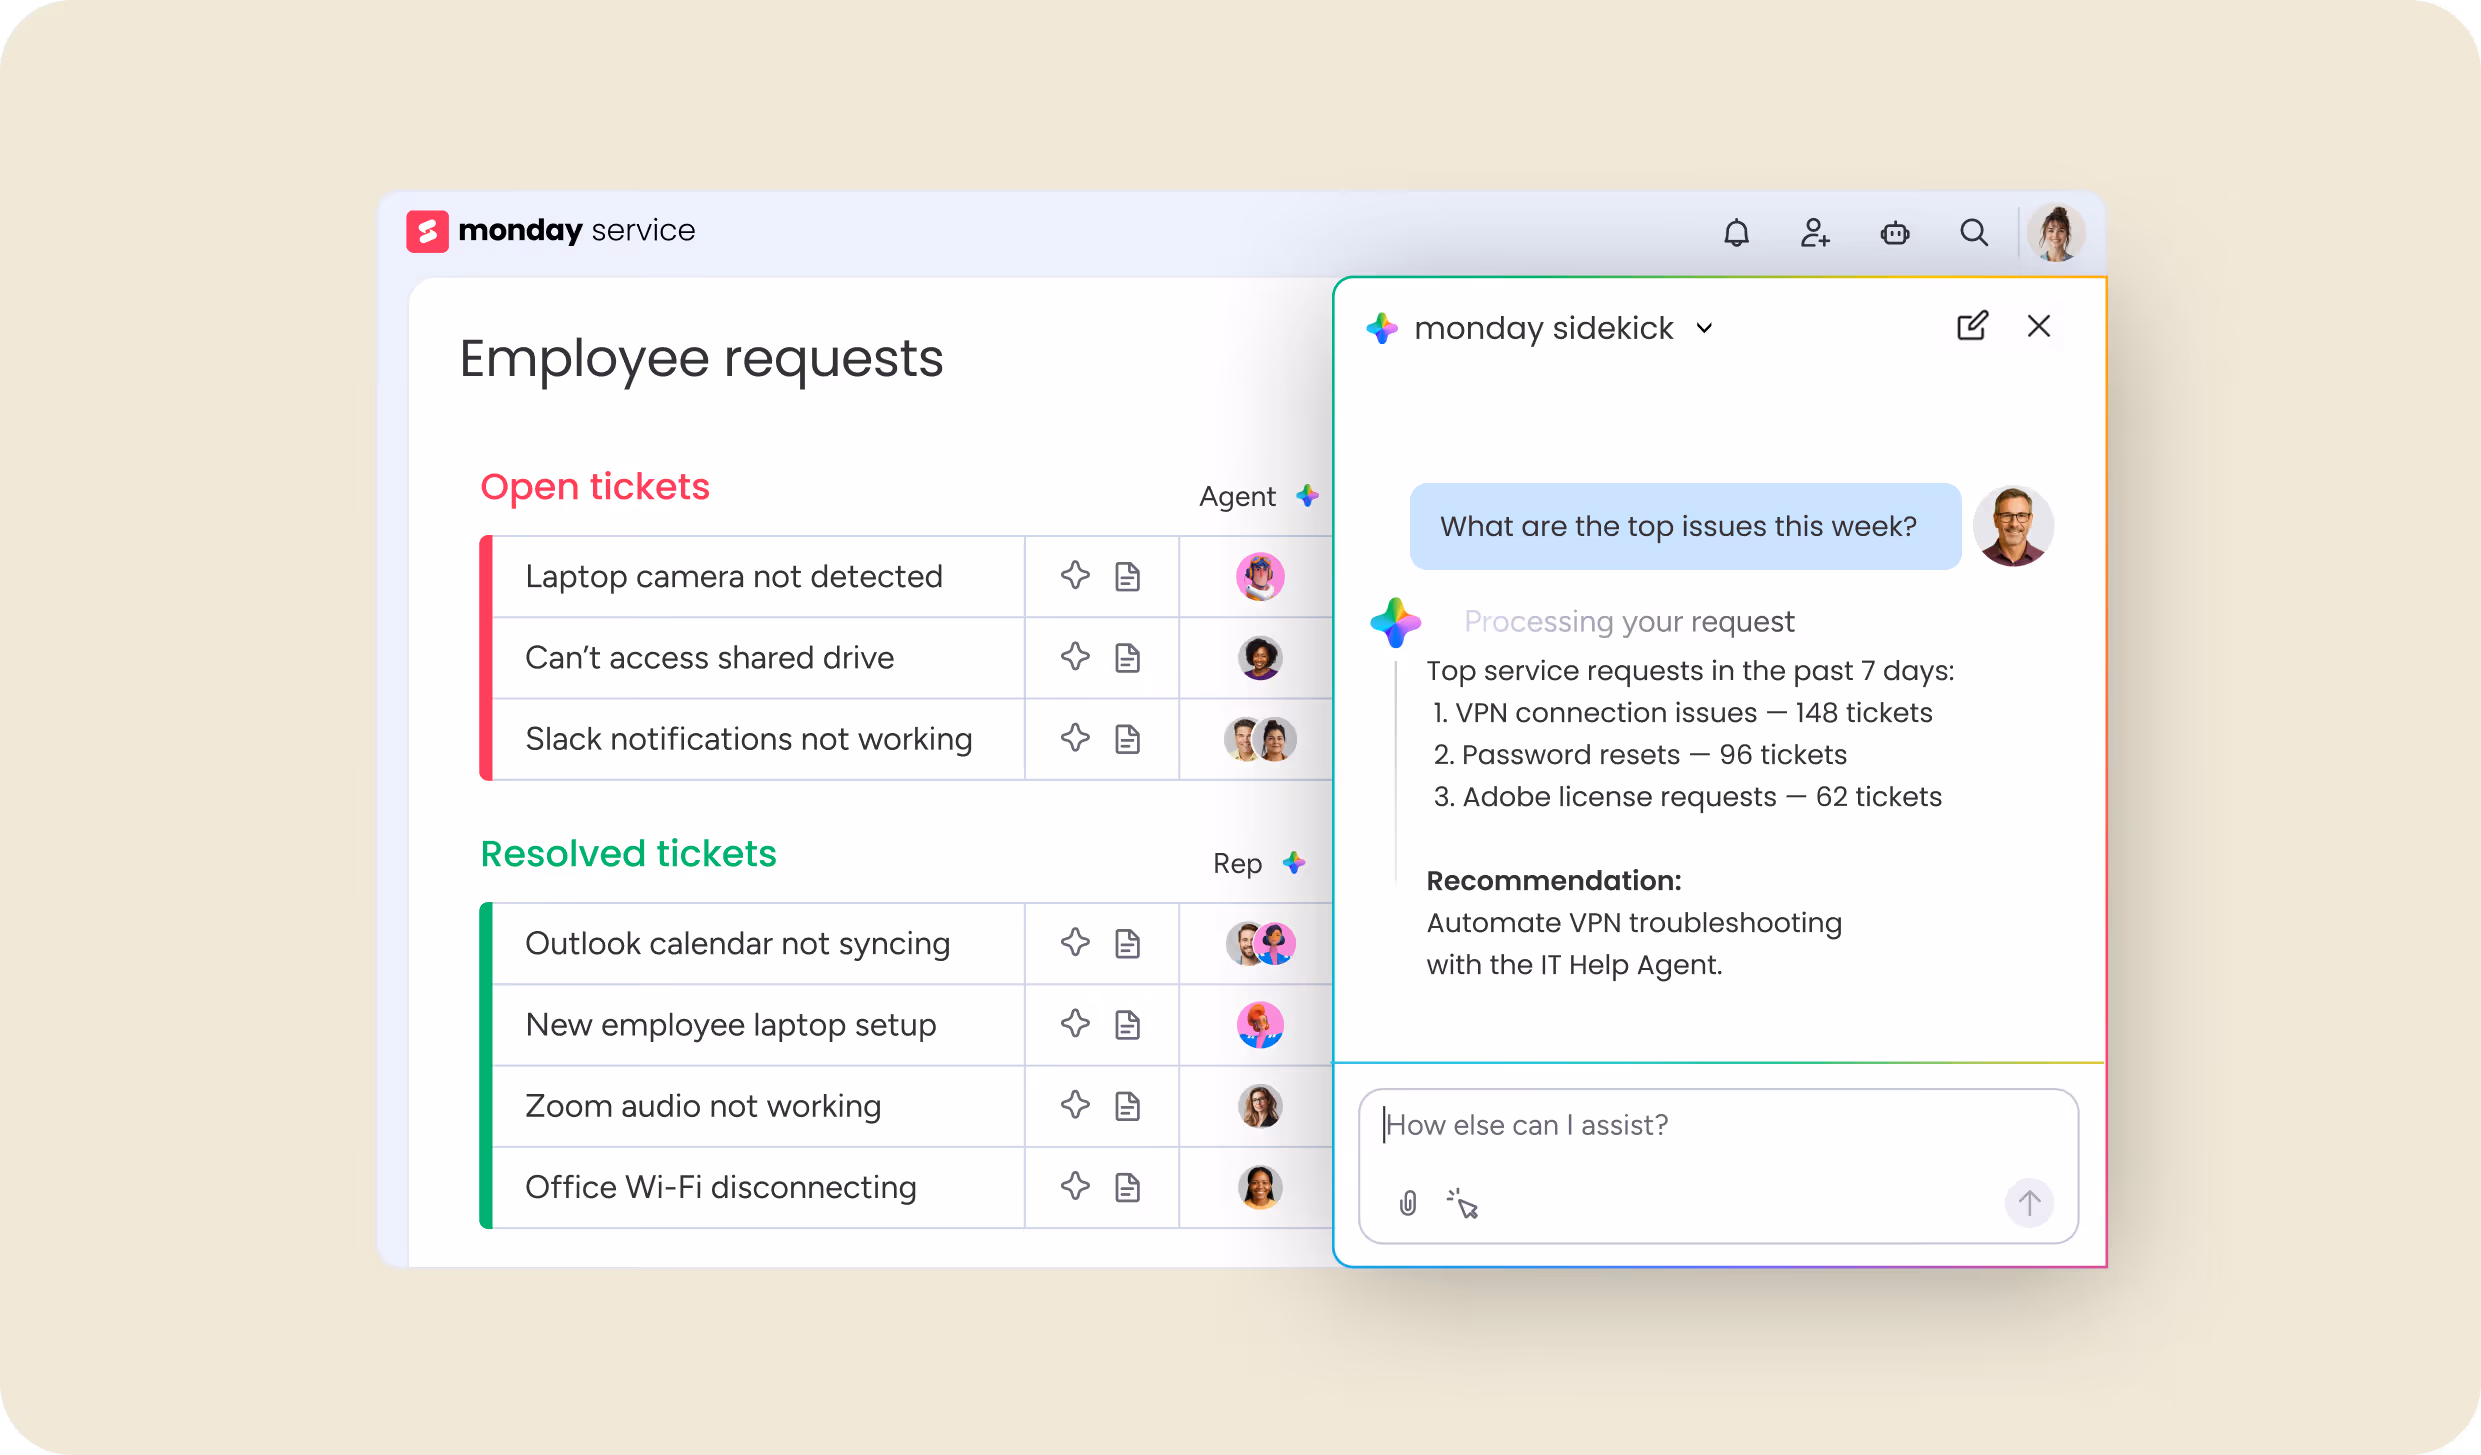Start new chat with compose icon
The width and height of the screenshot is (2481, 1455).
1972,326
